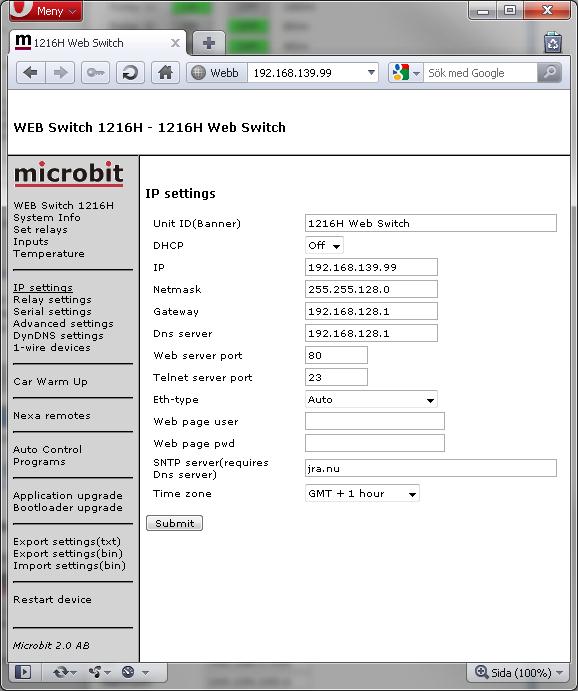Open Relay settings page
Viewport: 578px width, 691px height.
point(52,299)
